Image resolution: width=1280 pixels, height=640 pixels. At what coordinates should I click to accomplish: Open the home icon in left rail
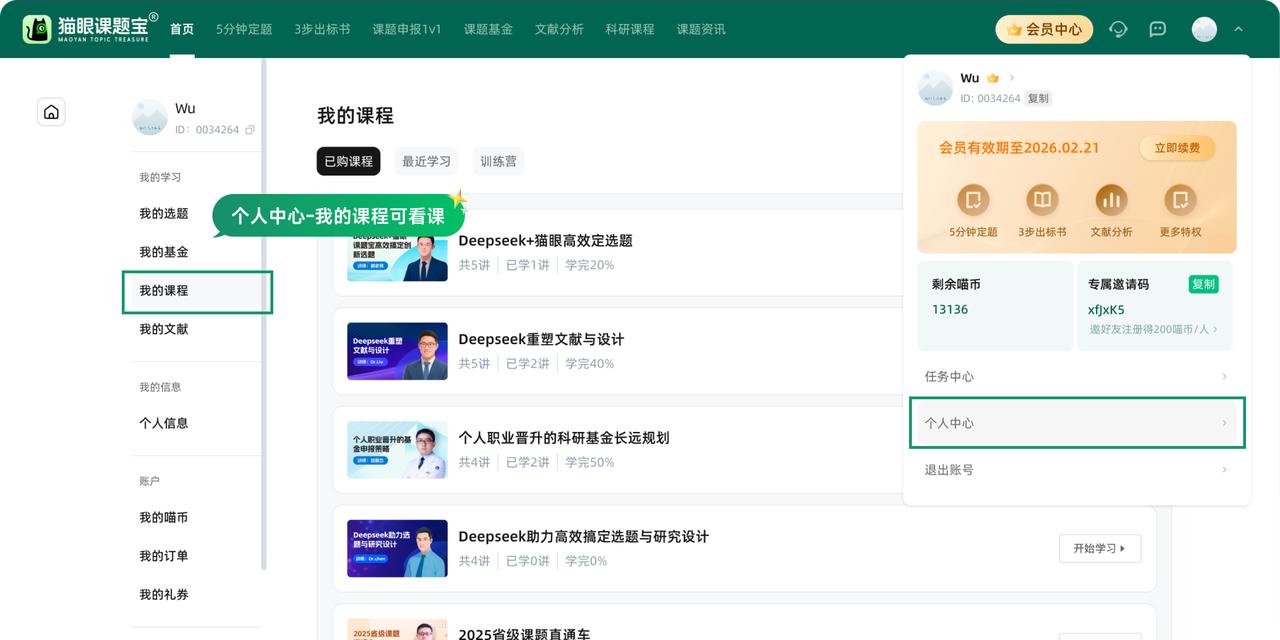pos(51,112)
